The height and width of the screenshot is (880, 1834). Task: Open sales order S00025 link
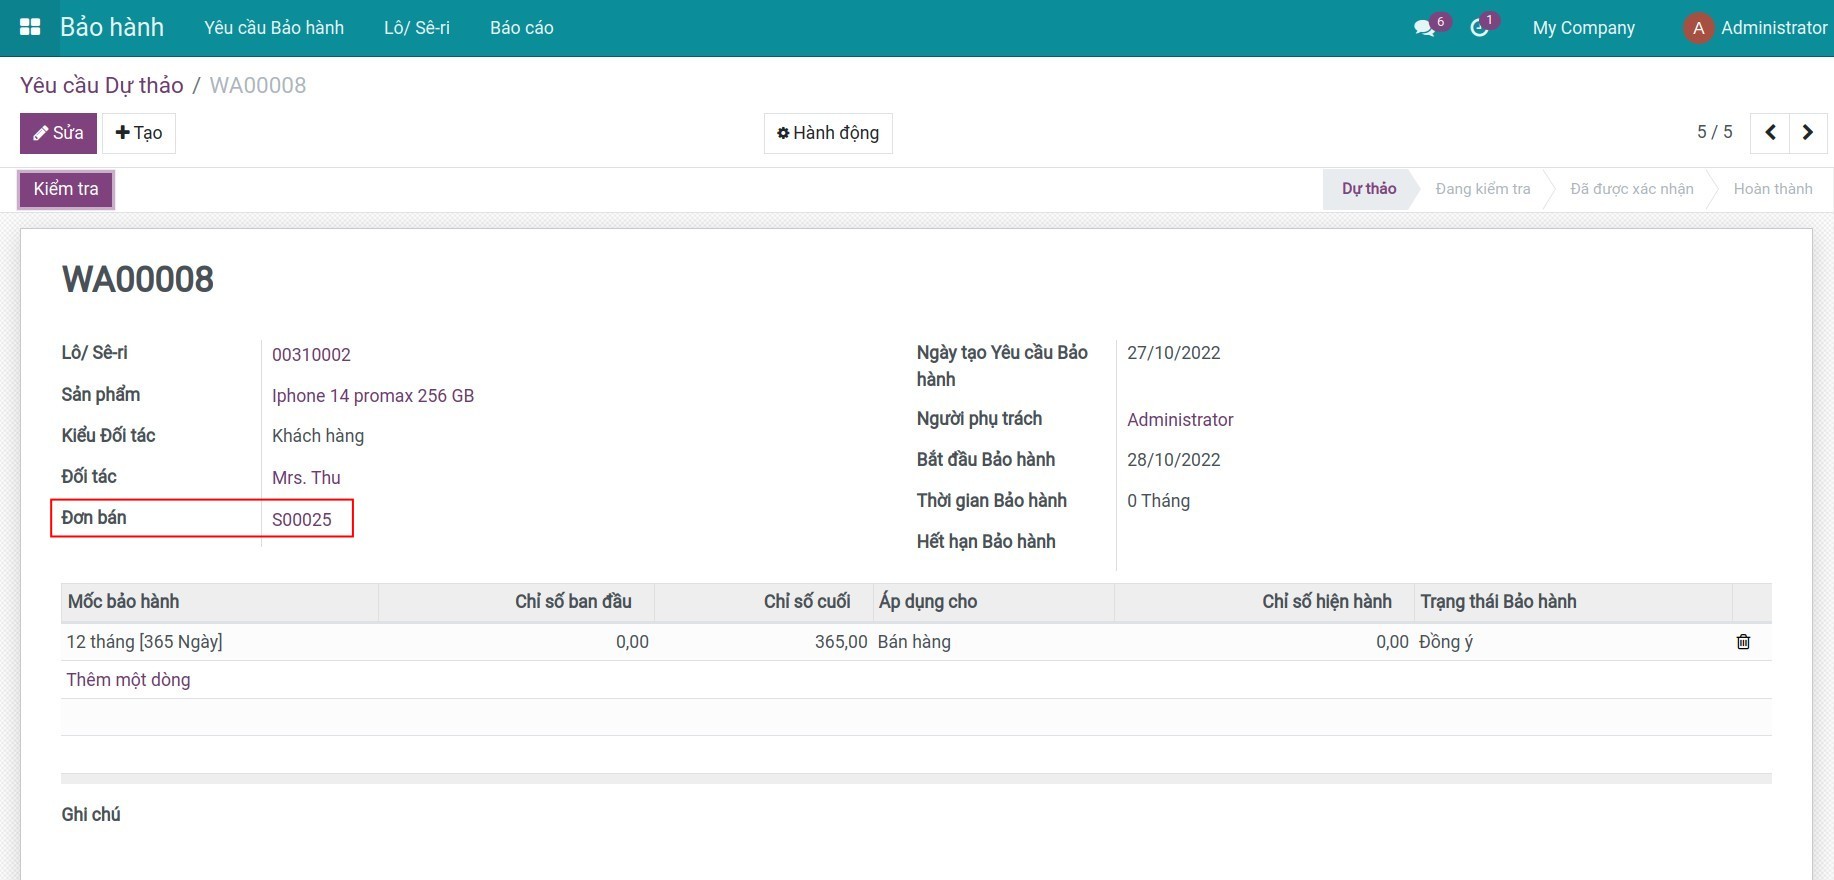coord(302,520)
